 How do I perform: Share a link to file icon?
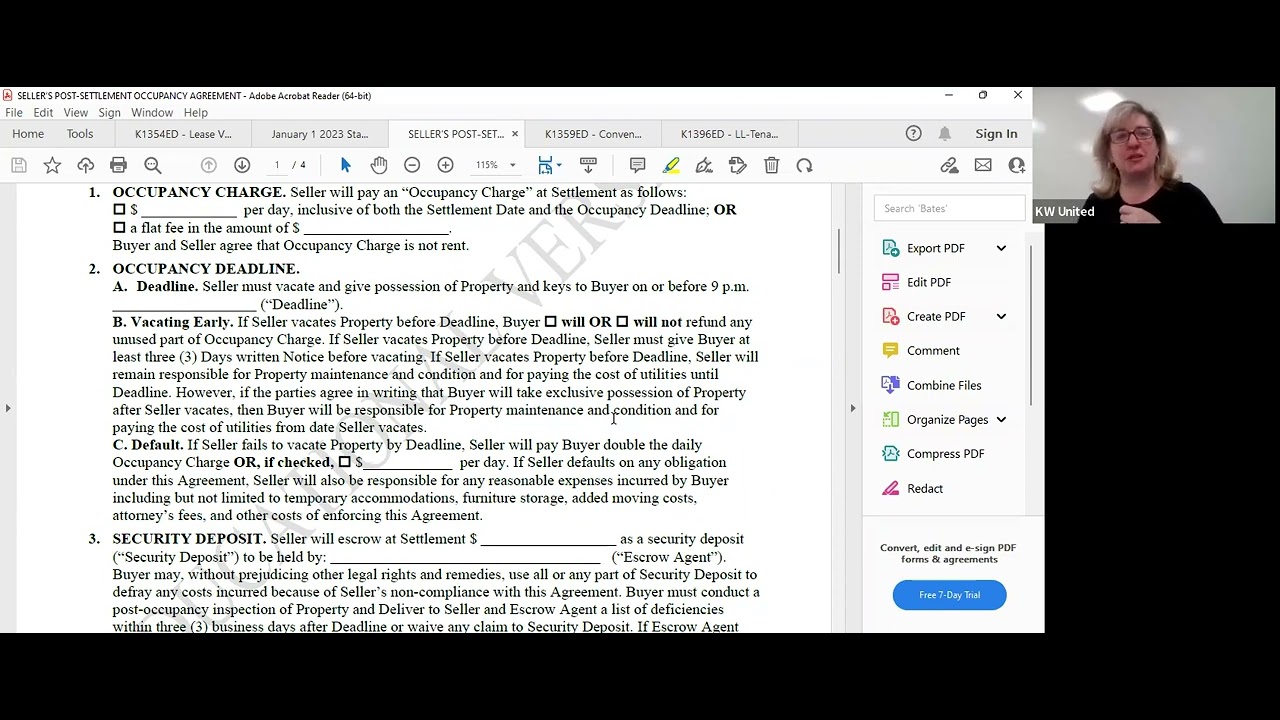(x=949, y=165)
